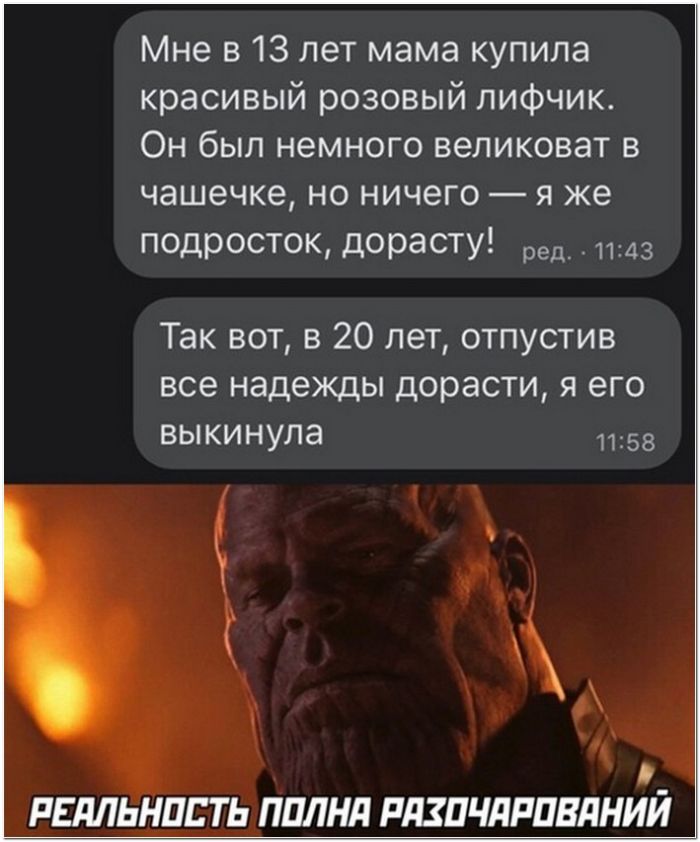Click the word "выкинула" in second message
Image resolution: width=700 pixels, height=842 pixels.
click(242, 431)
